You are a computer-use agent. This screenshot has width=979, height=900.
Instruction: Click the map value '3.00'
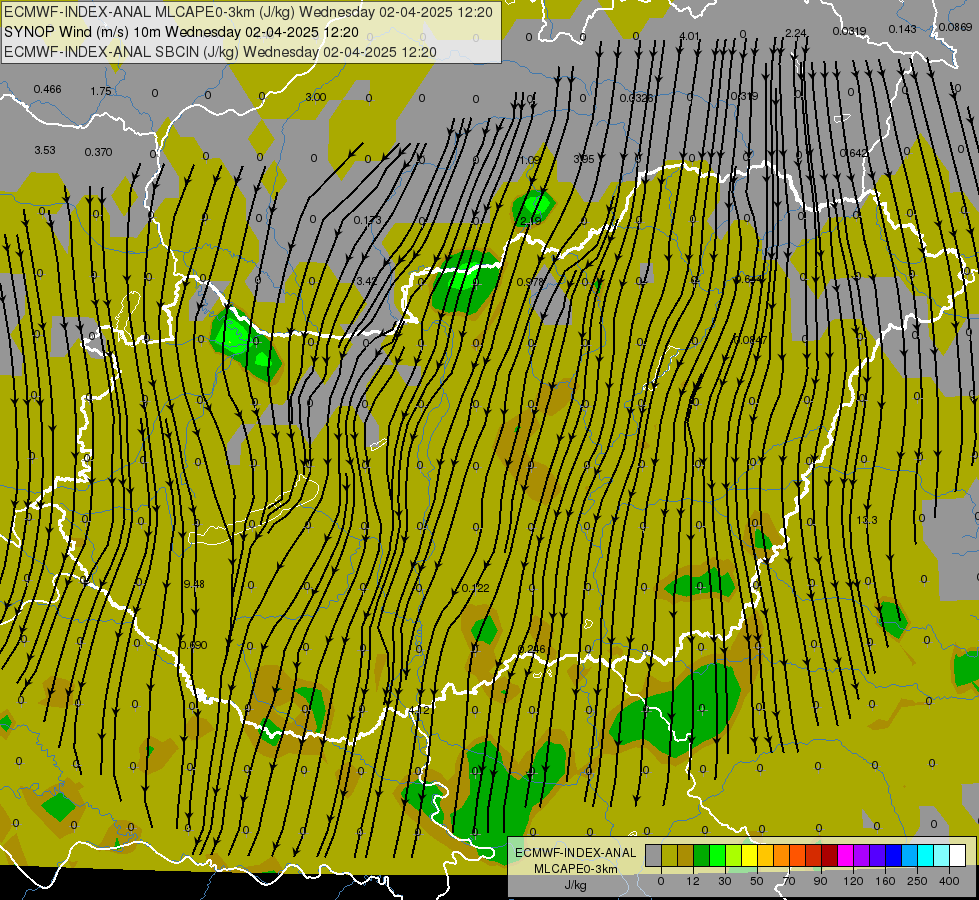[x=316, y=97]
